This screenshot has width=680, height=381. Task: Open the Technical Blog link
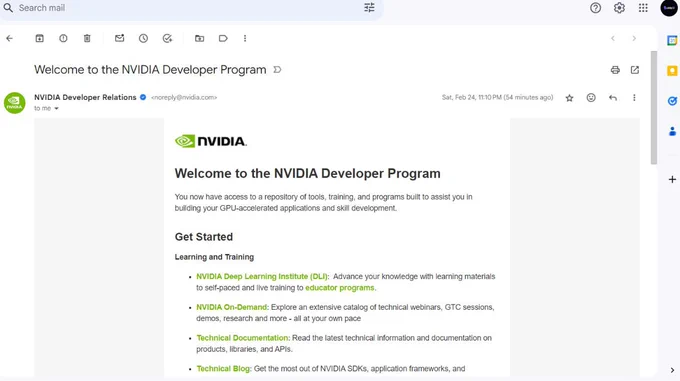tap(223, 369)
